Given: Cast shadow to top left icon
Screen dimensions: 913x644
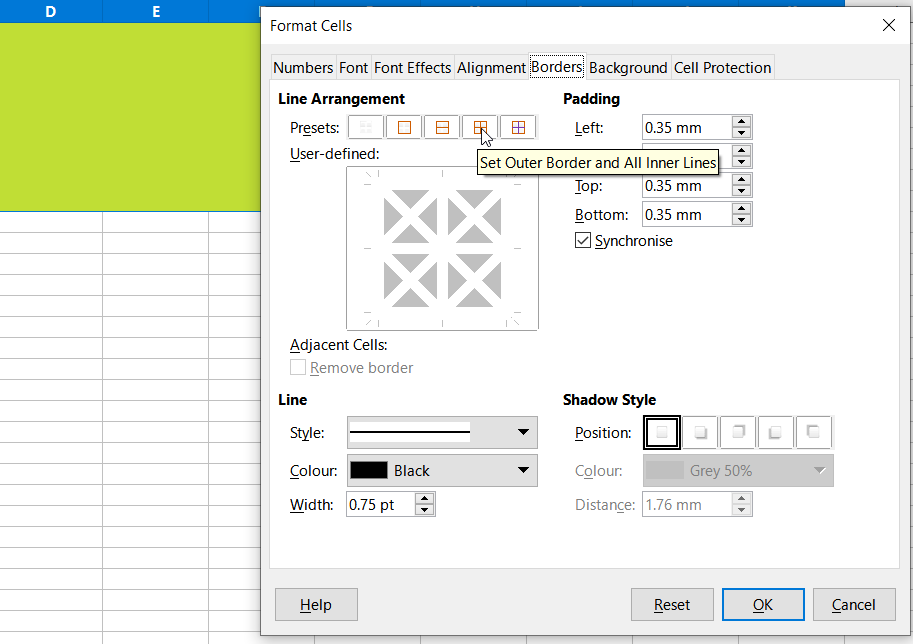Looking at the screenshot, I should point(814,433).
